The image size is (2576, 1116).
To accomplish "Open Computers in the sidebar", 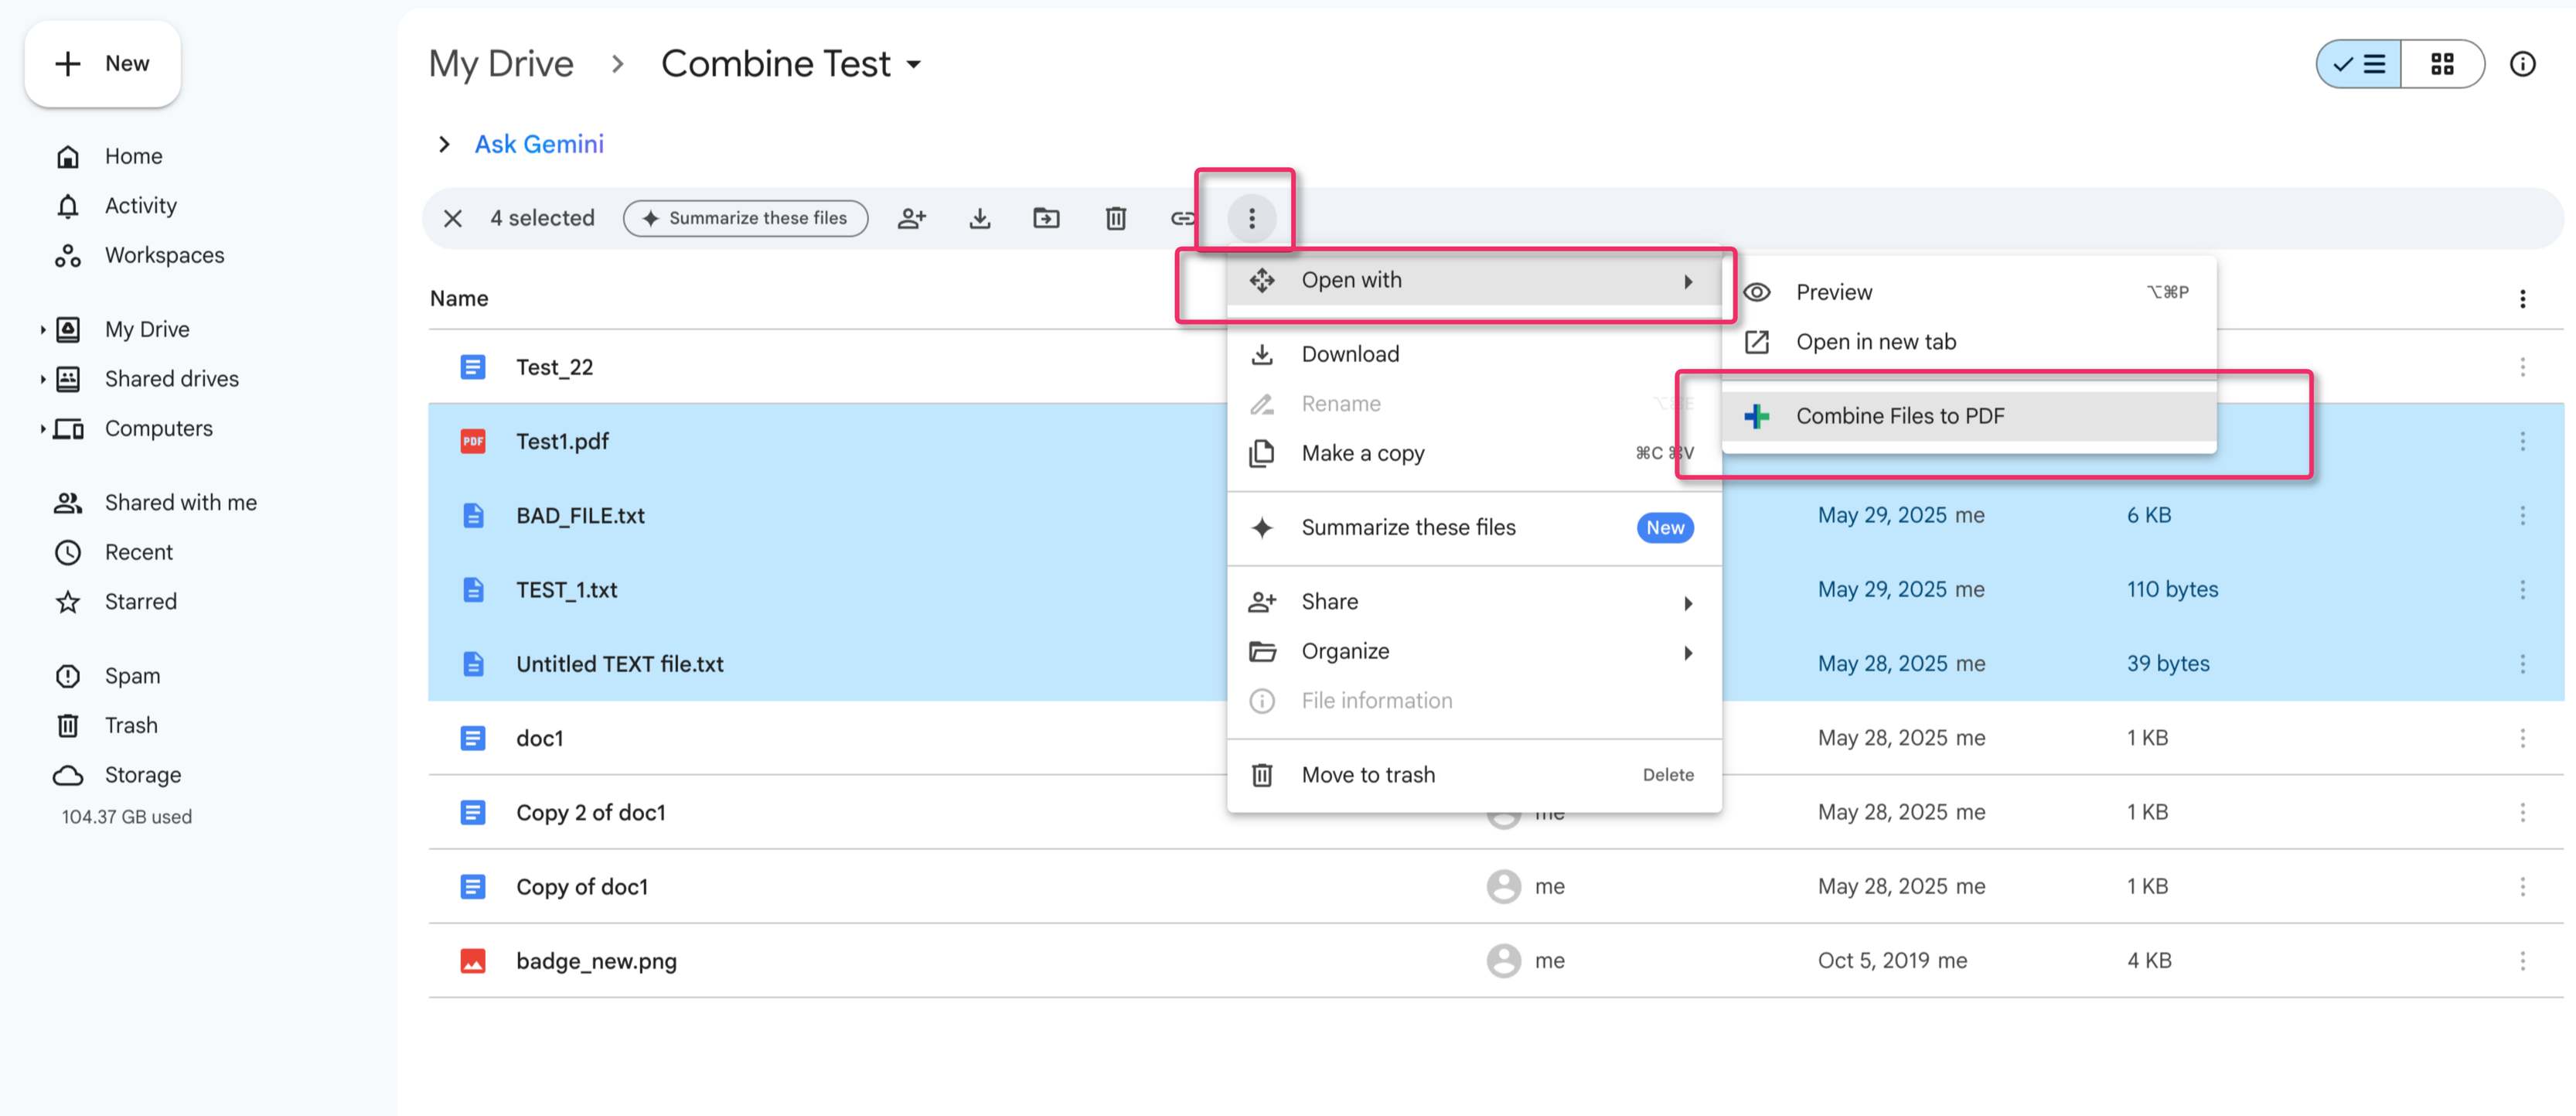I will pos(158,428).
